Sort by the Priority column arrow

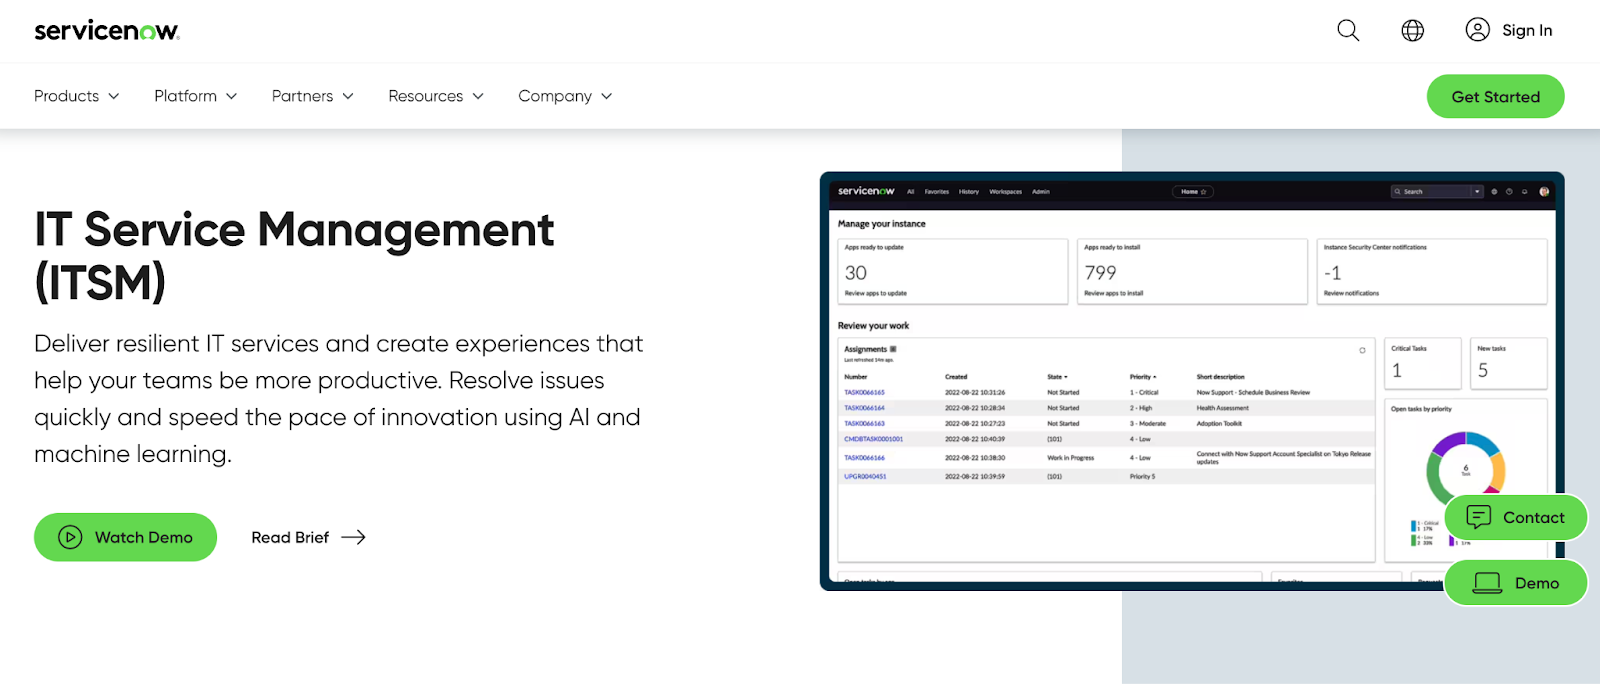1155,377
